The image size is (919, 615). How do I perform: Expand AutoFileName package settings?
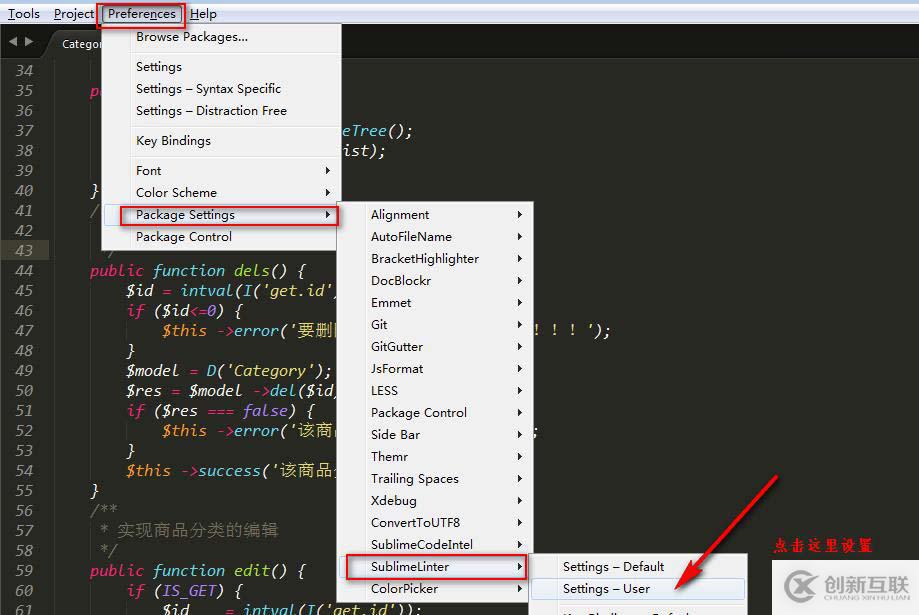coord(435,237)
